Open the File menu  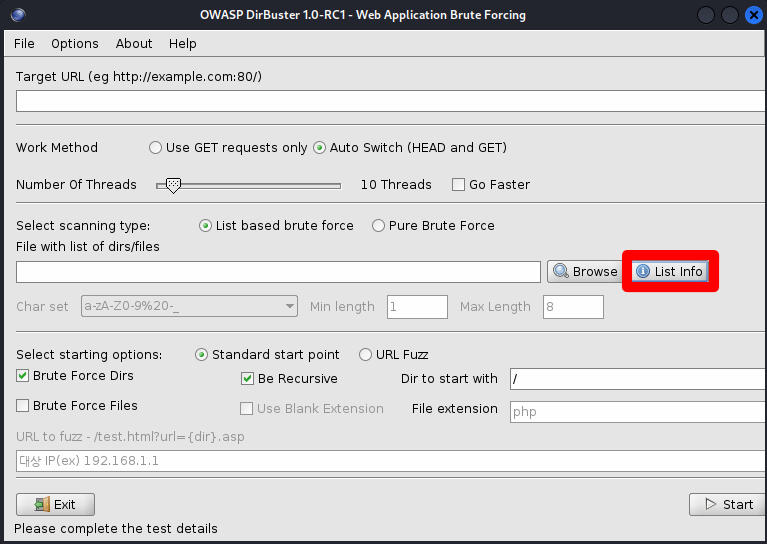point(24,44)
